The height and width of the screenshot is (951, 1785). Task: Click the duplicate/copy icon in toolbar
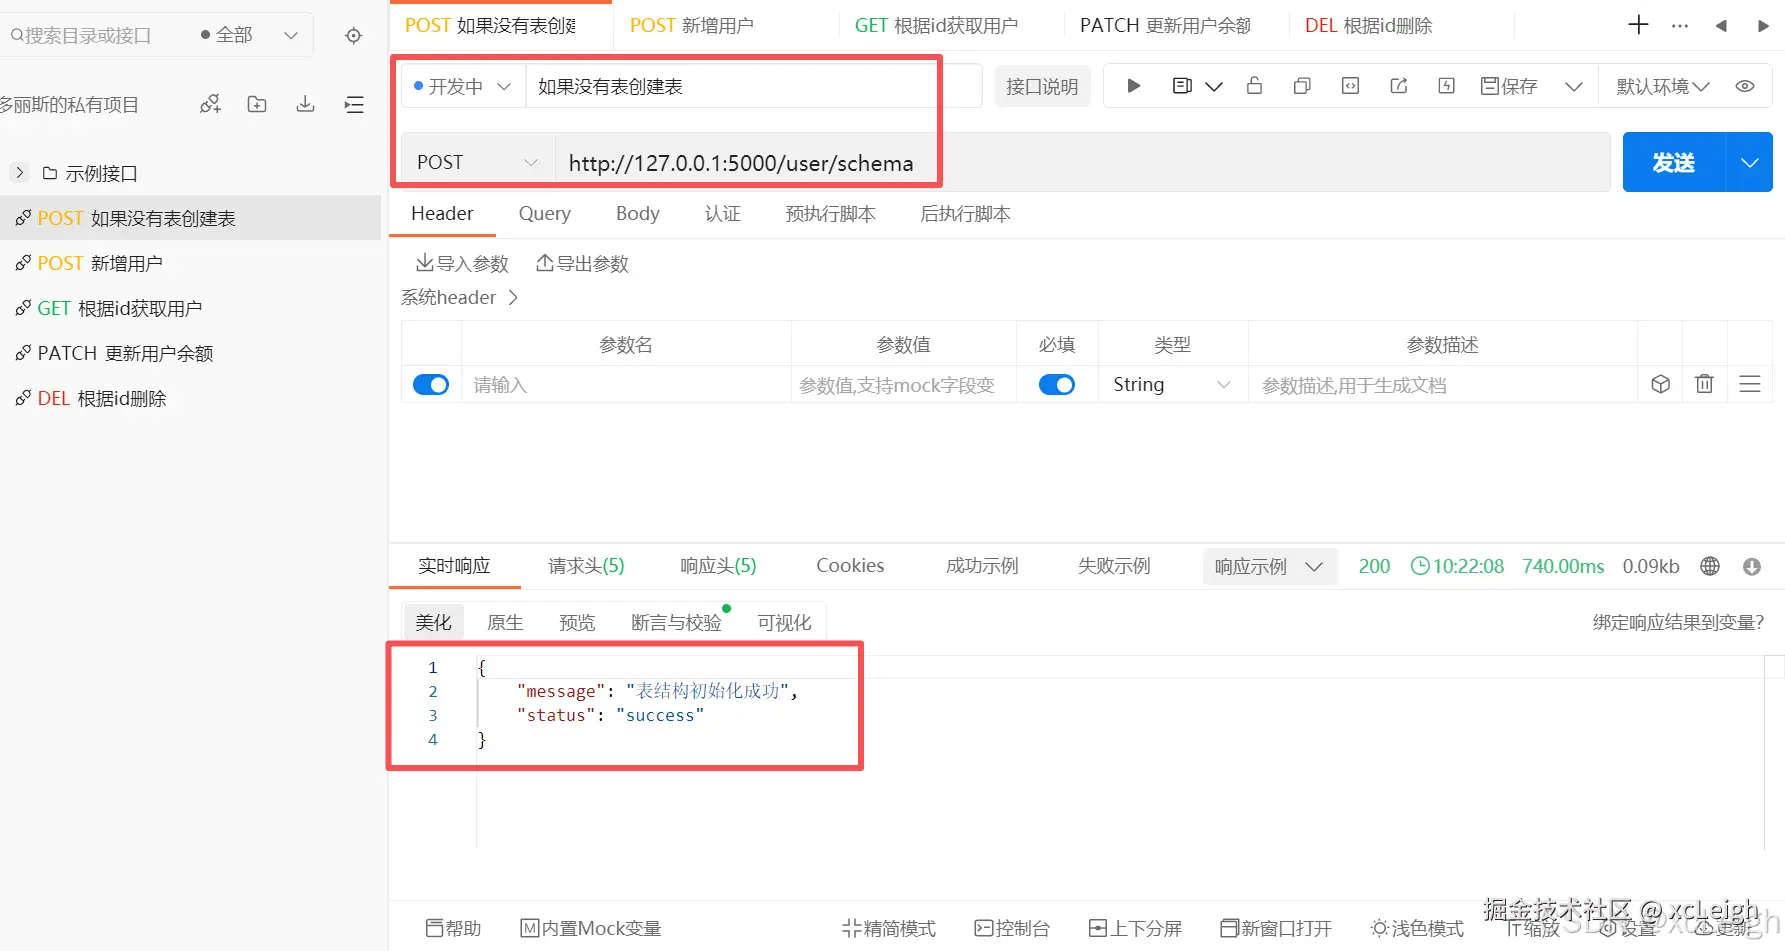(x=1301, y=85)
